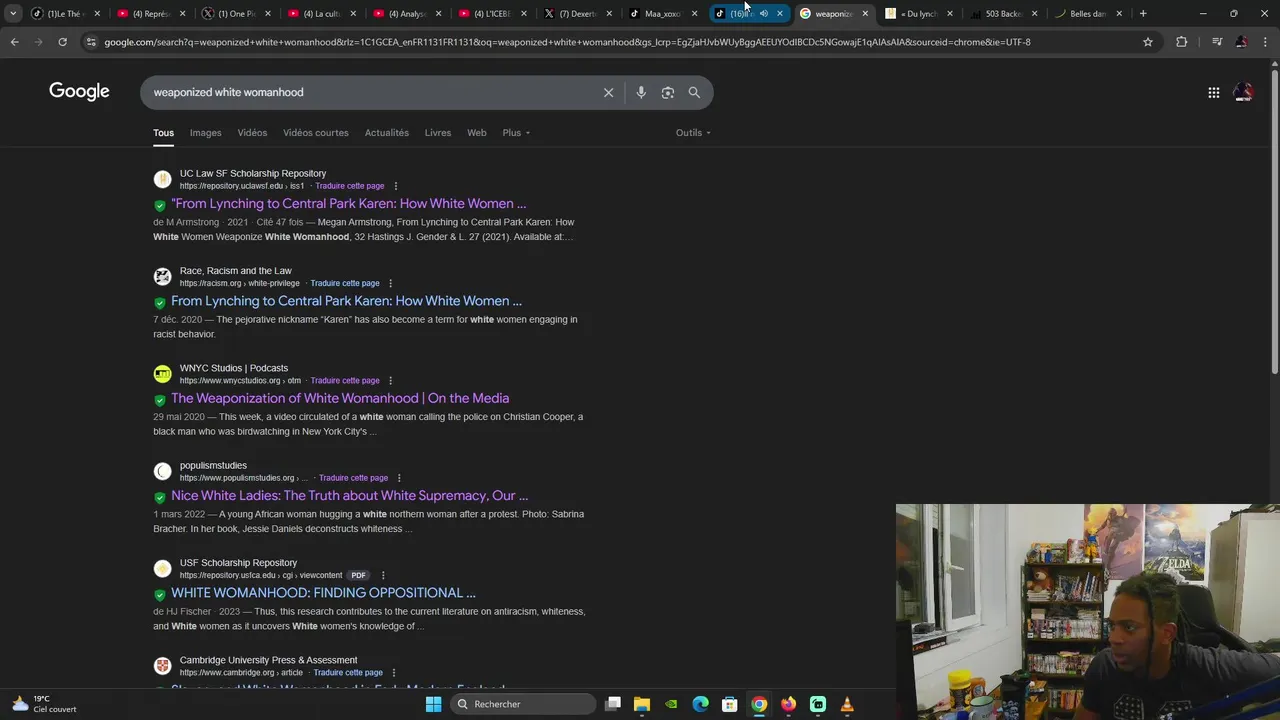Open Google Lens image search icon
Viewport: 1280px width, 720px height.
[x=668, y=92]
